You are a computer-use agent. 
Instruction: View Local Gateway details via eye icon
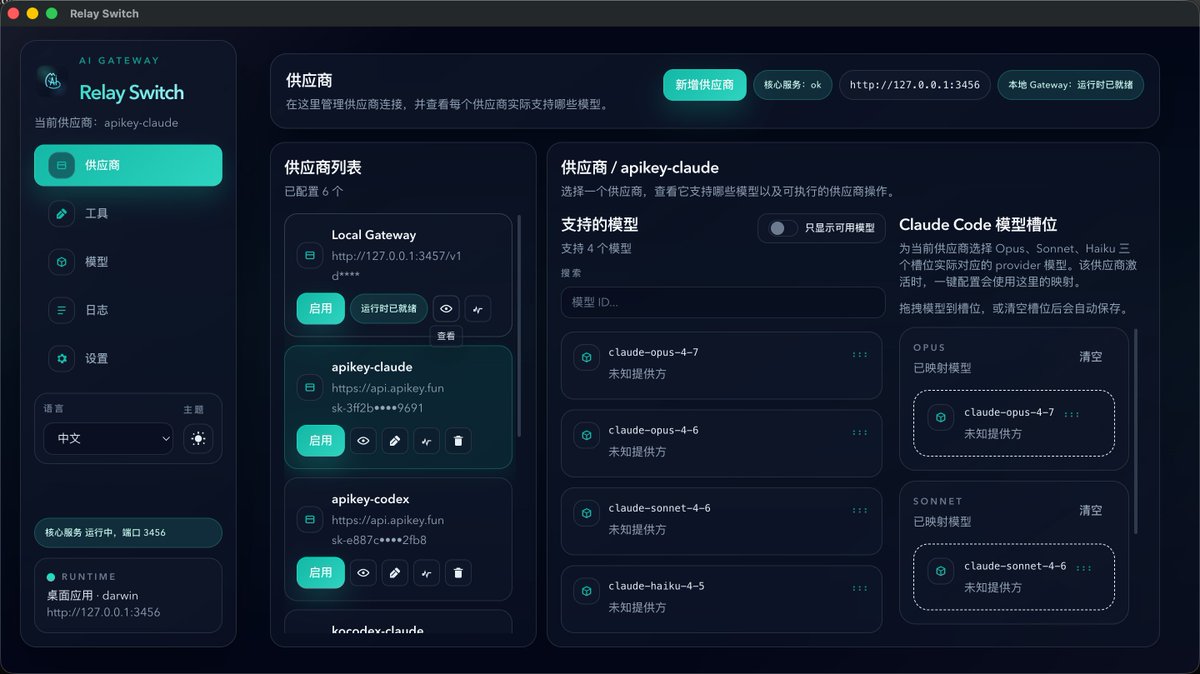click(x=447, y=309)
